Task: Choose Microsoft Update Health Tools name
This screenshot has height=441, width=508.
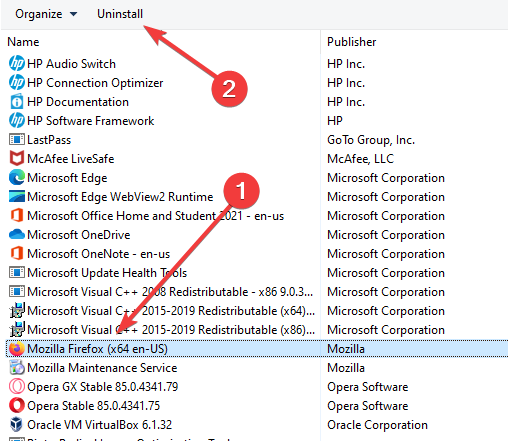Action: click(x=107, y=273)
